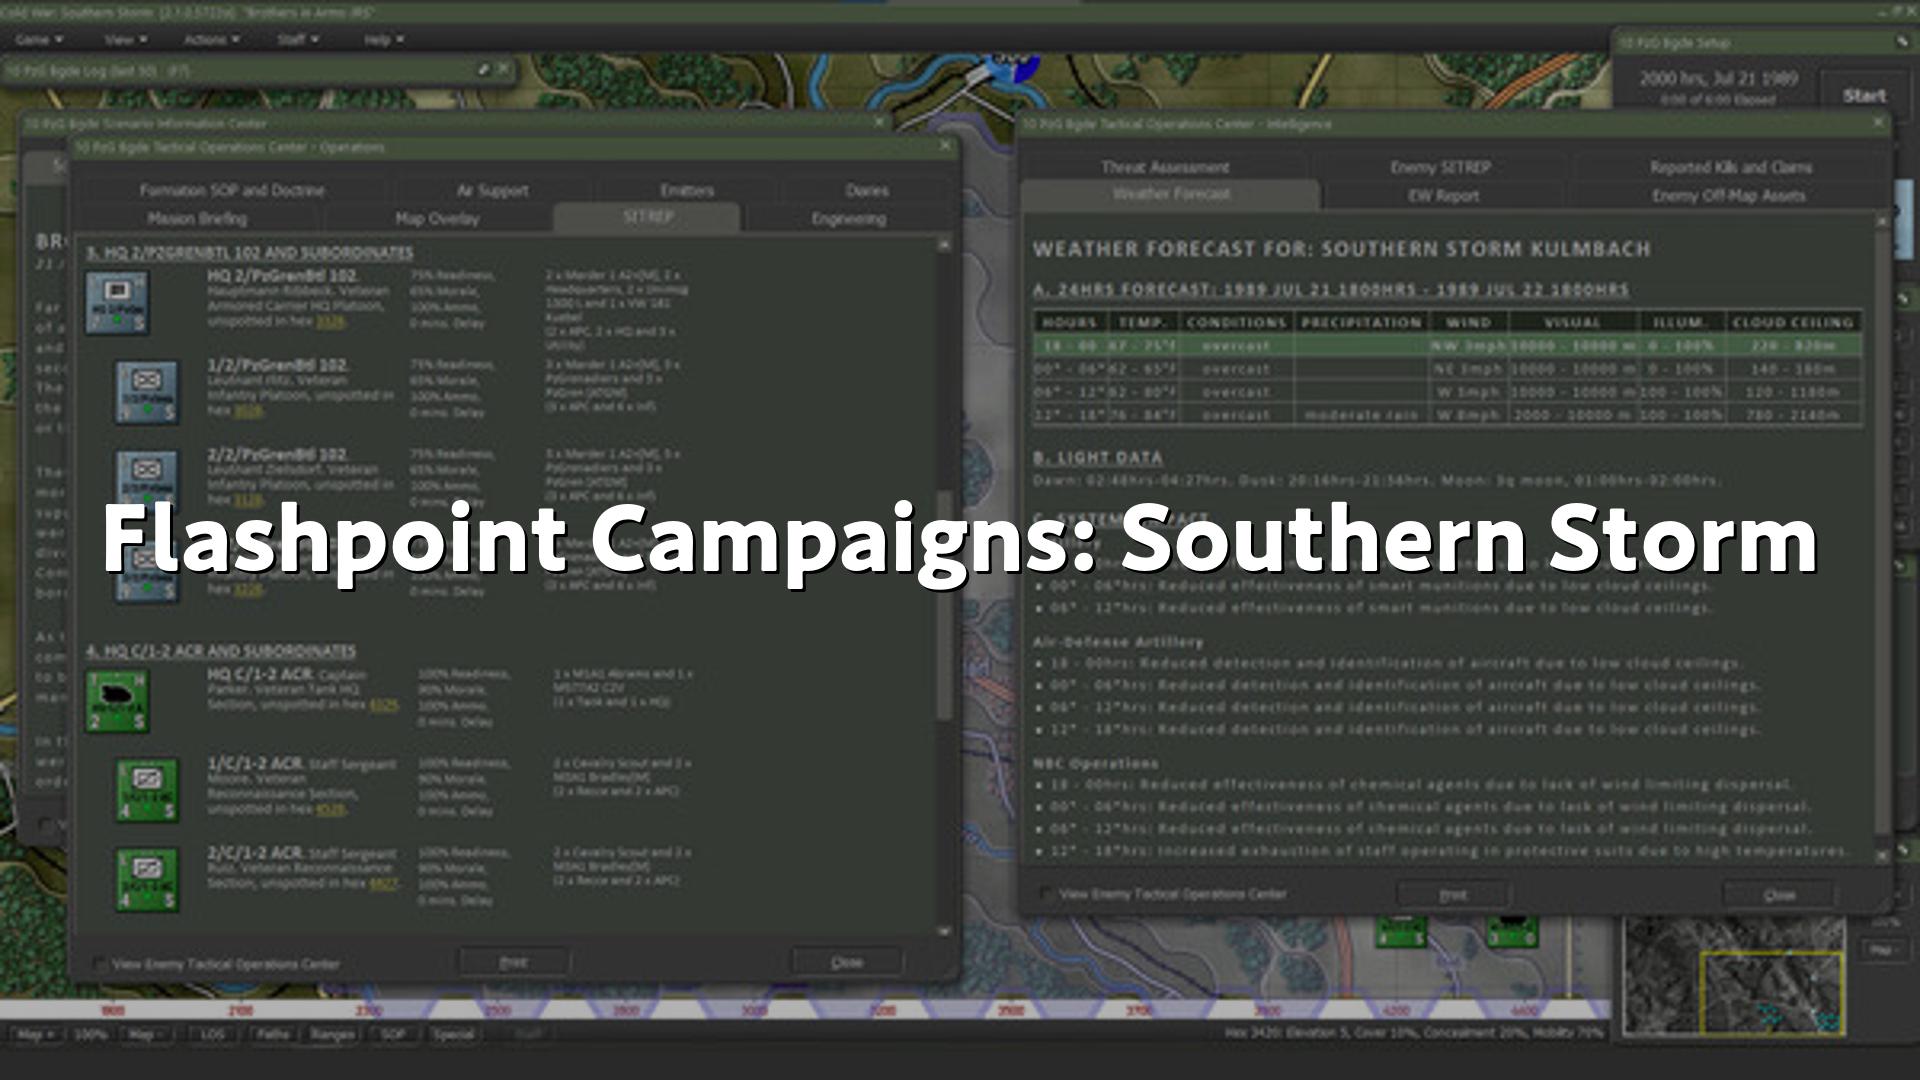Toggle the SOP button in bottom toolbar
This screenshot has width=1920, height=1080.
[392, 1034]
